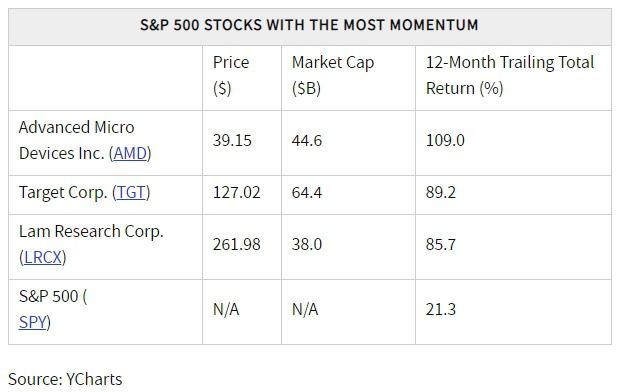Select the AMD price 39.15 cell
Screen dimensions: 619x392
pos(242,143)
